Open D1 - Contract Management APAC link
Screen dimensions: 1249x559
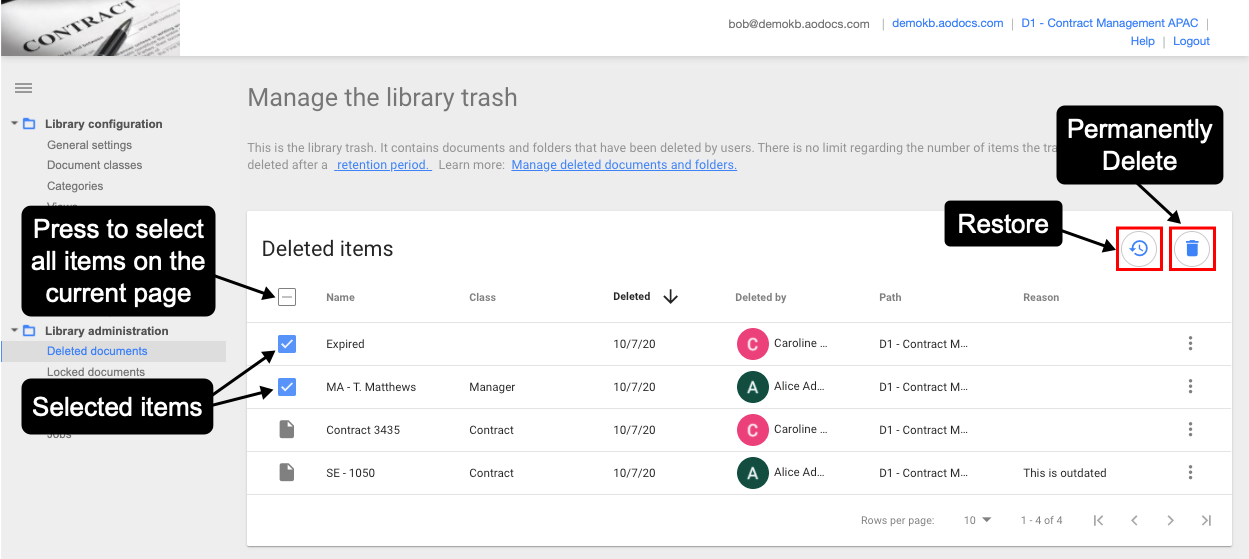coord(1109,23)
